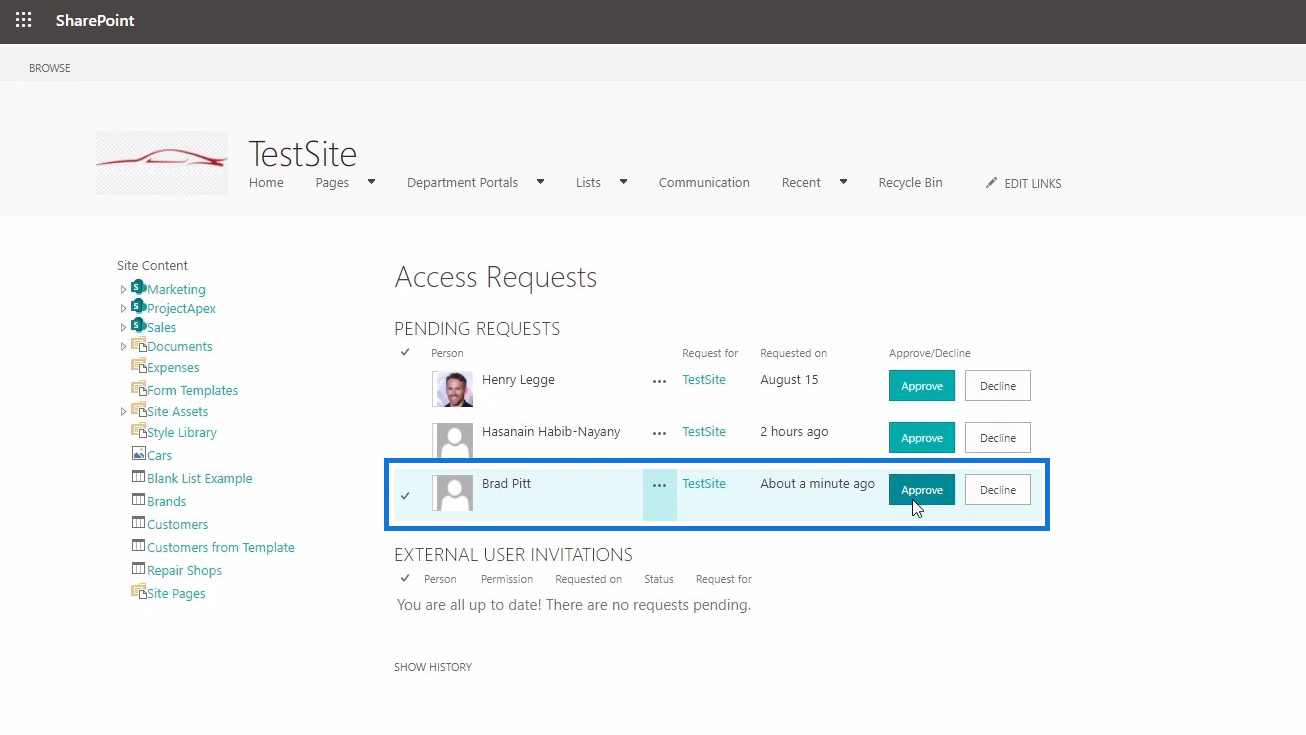Image resolution: width=1306 pixels, height=735 pixels.
Task: Click the TestSite car logo image
Action: [x=162, y=162]
